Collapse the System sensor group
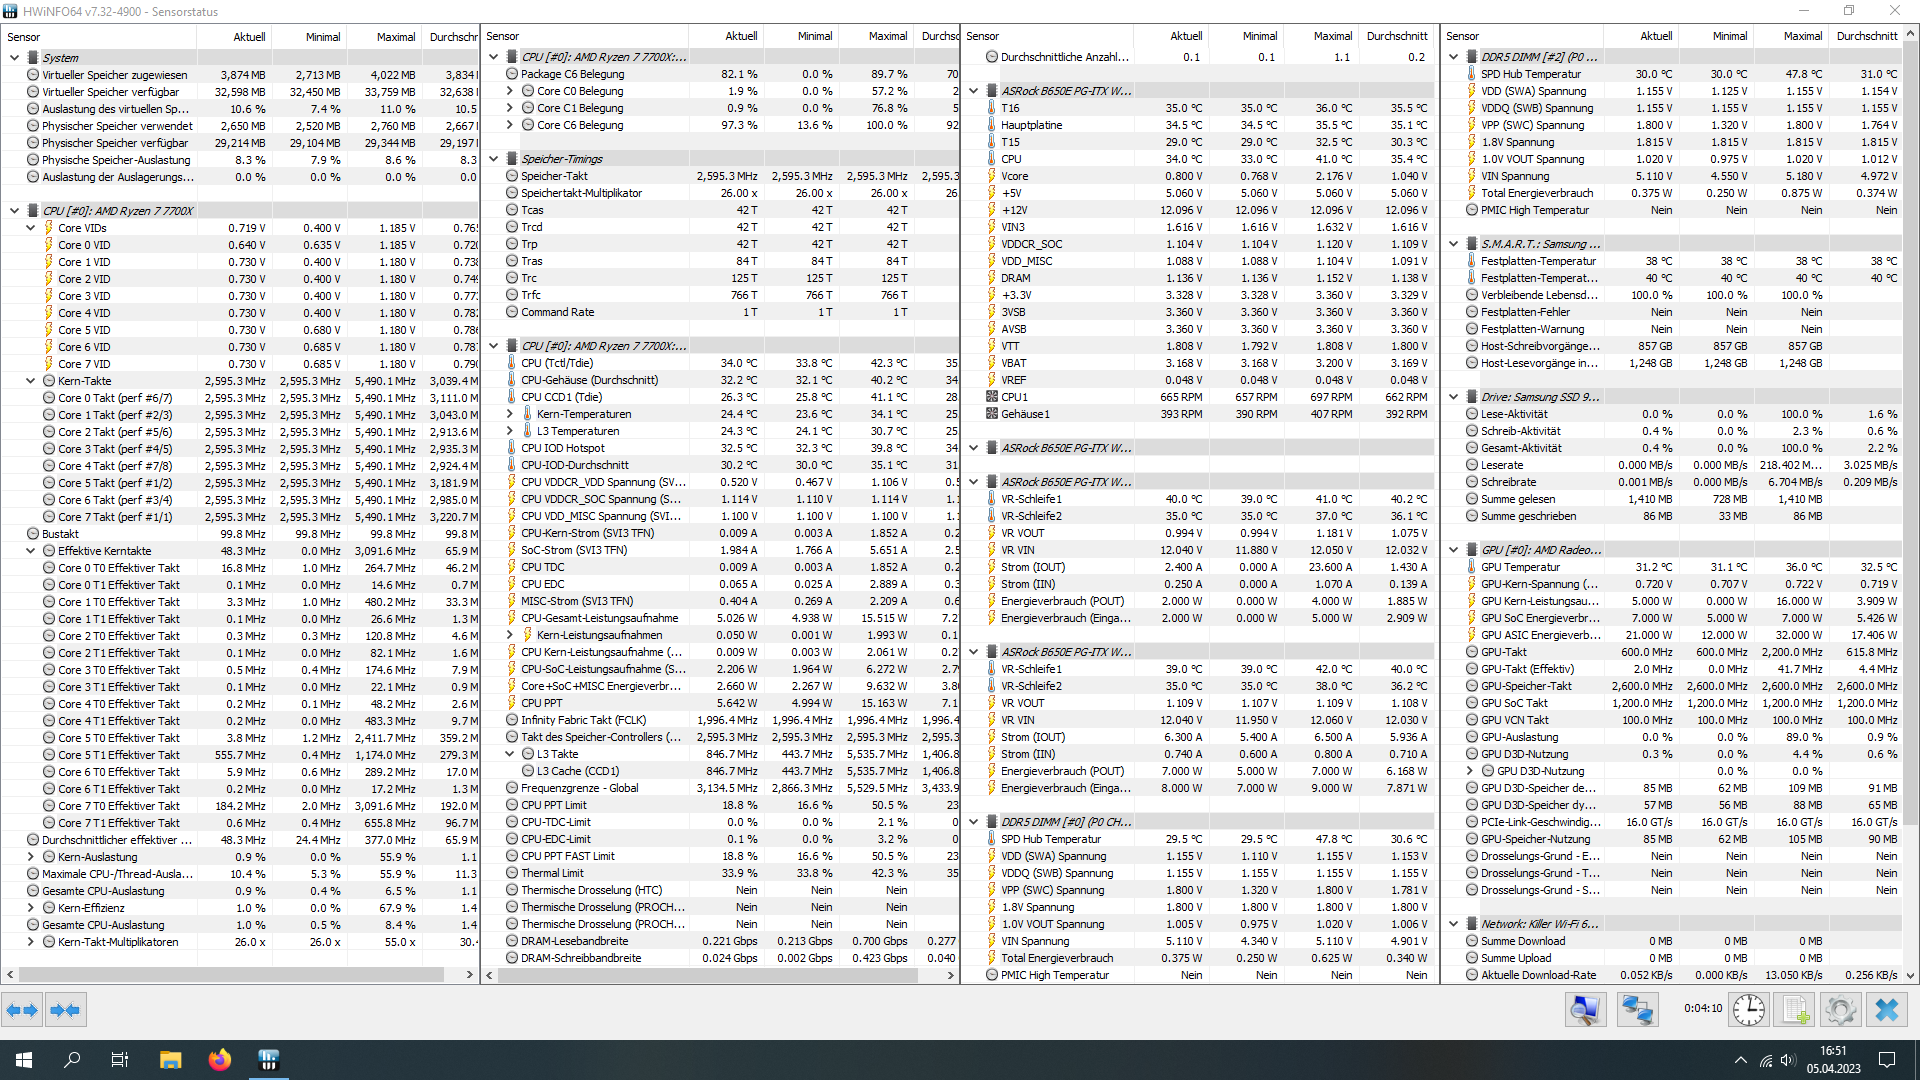The height and width of the screenshot is (1080, 1920). click(x=15, y=58)
